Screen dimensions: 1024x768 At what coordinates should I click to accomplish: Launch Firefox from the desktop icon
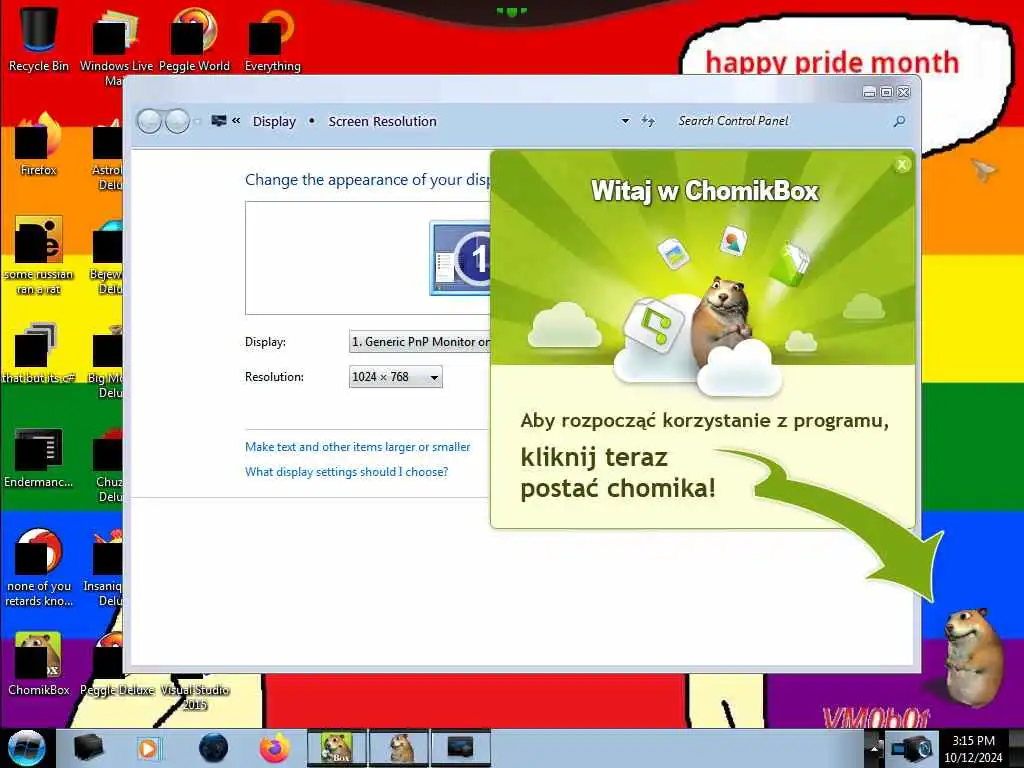tap(39, 145)
